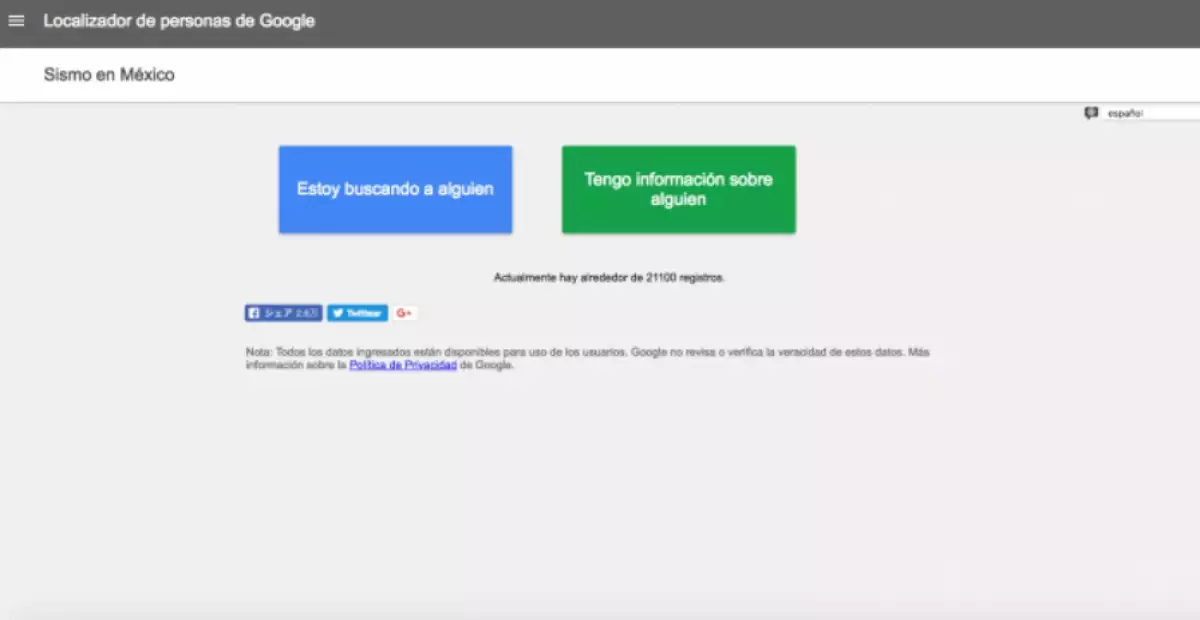Image resolution: width=1200 pixels, height=620 pixels.
Task: Click the Facebook icon on the share button
Action: pos(255,312)
